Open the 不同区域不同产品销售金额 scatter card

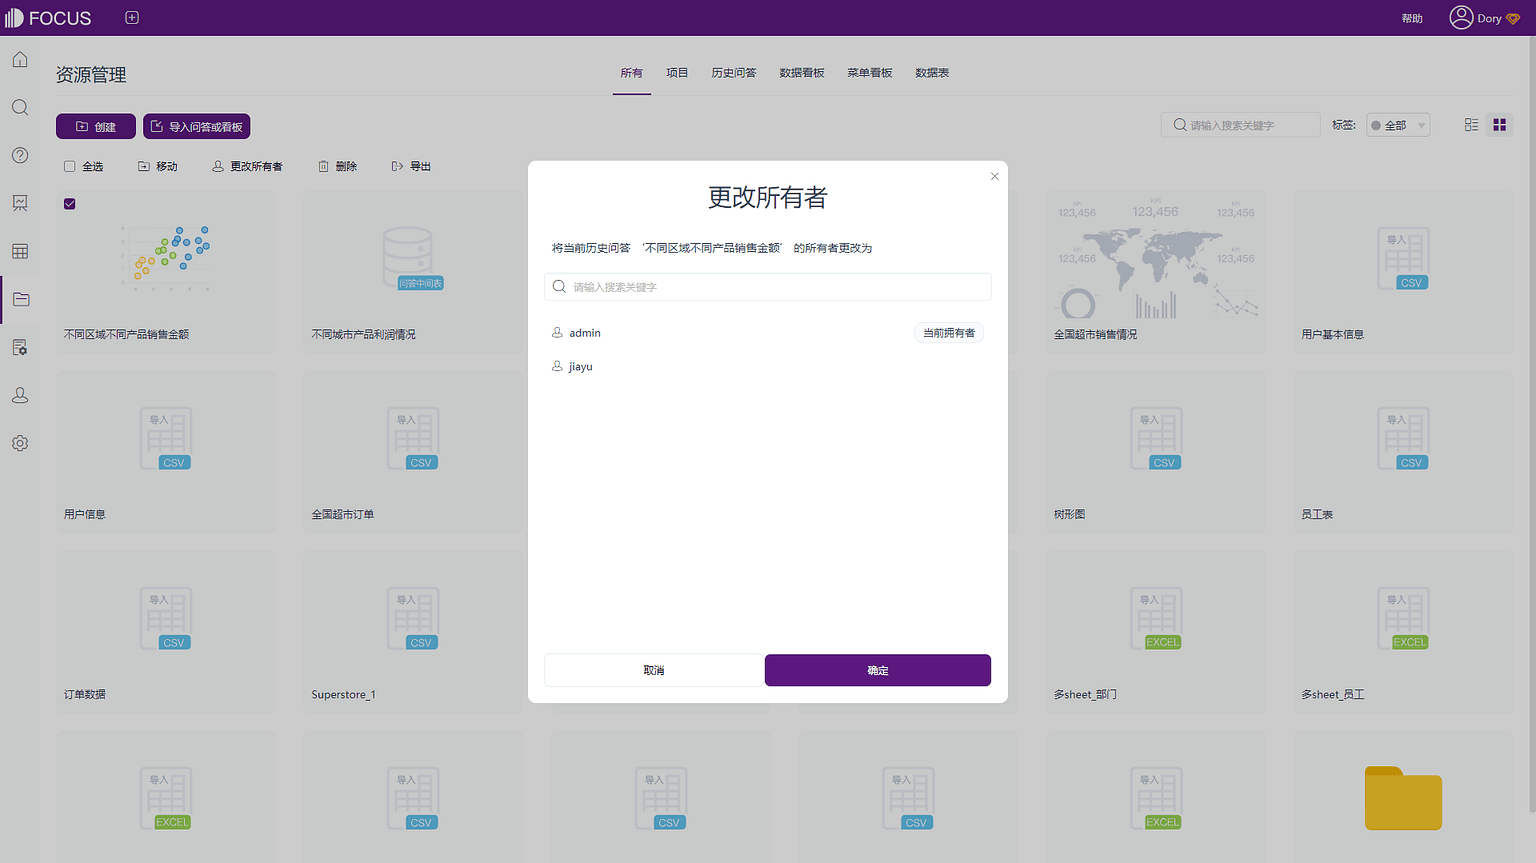[x=166, y=272]
